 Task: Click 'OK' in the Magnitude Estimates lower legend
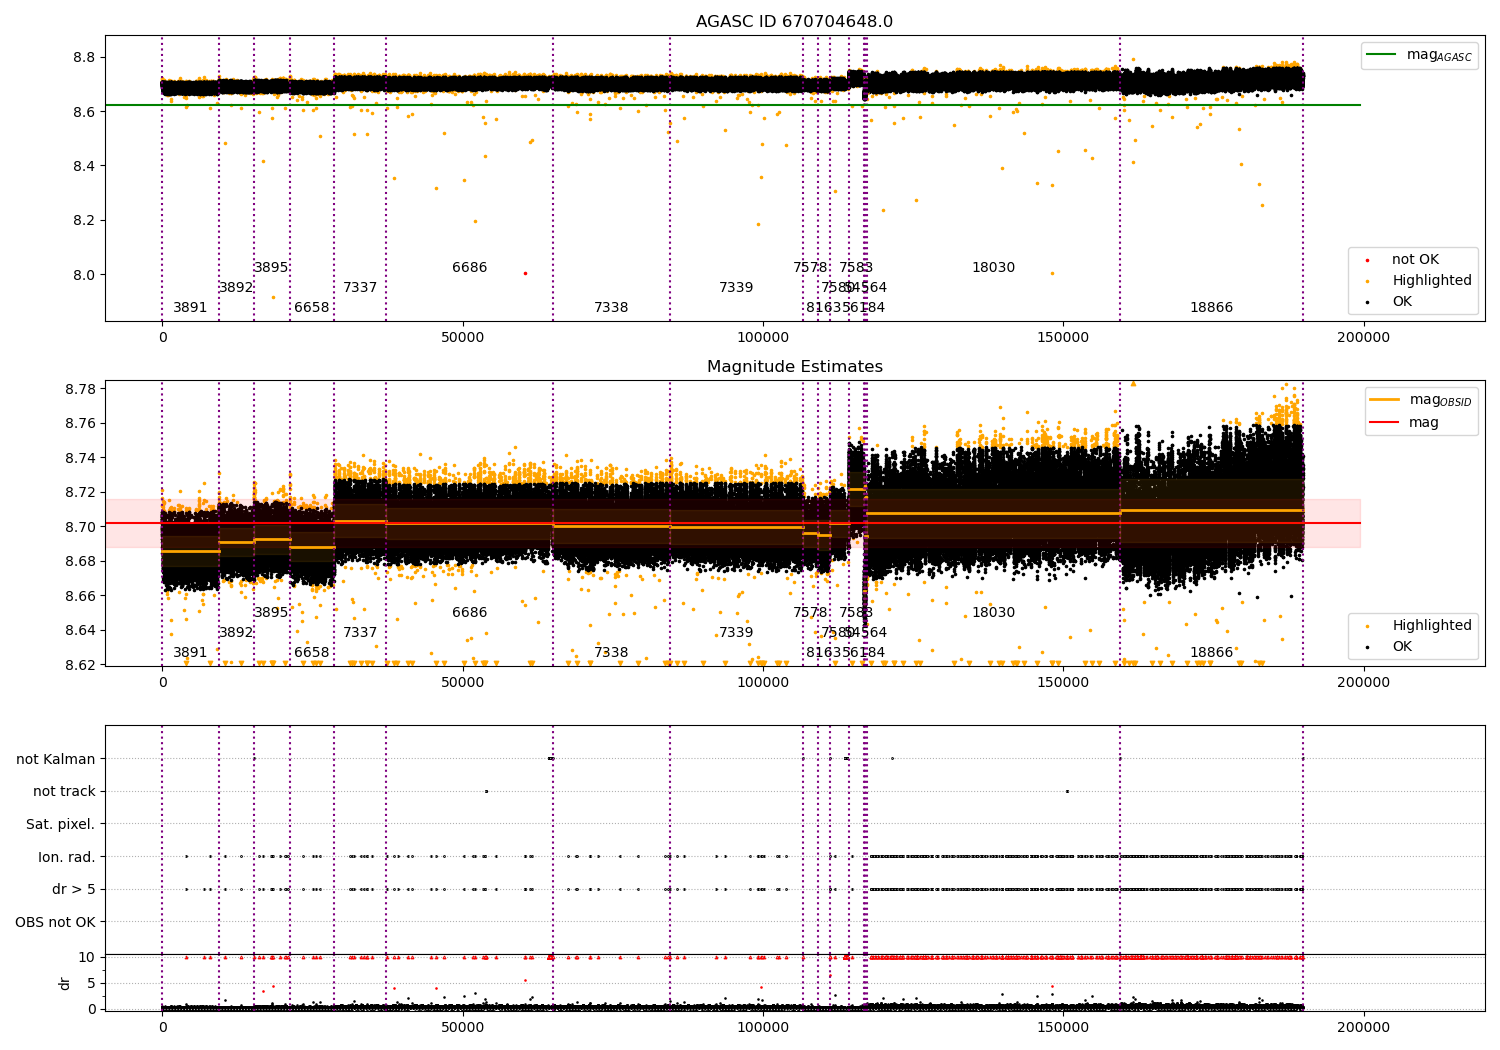1390,647
